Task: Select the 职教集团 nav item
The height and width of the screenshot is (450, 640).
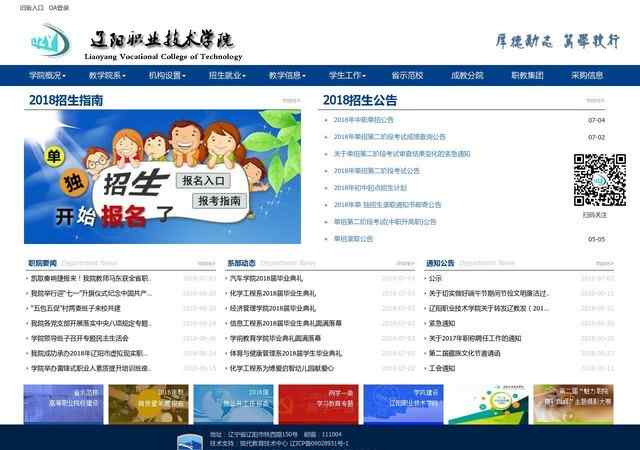Action: [527, 76]
